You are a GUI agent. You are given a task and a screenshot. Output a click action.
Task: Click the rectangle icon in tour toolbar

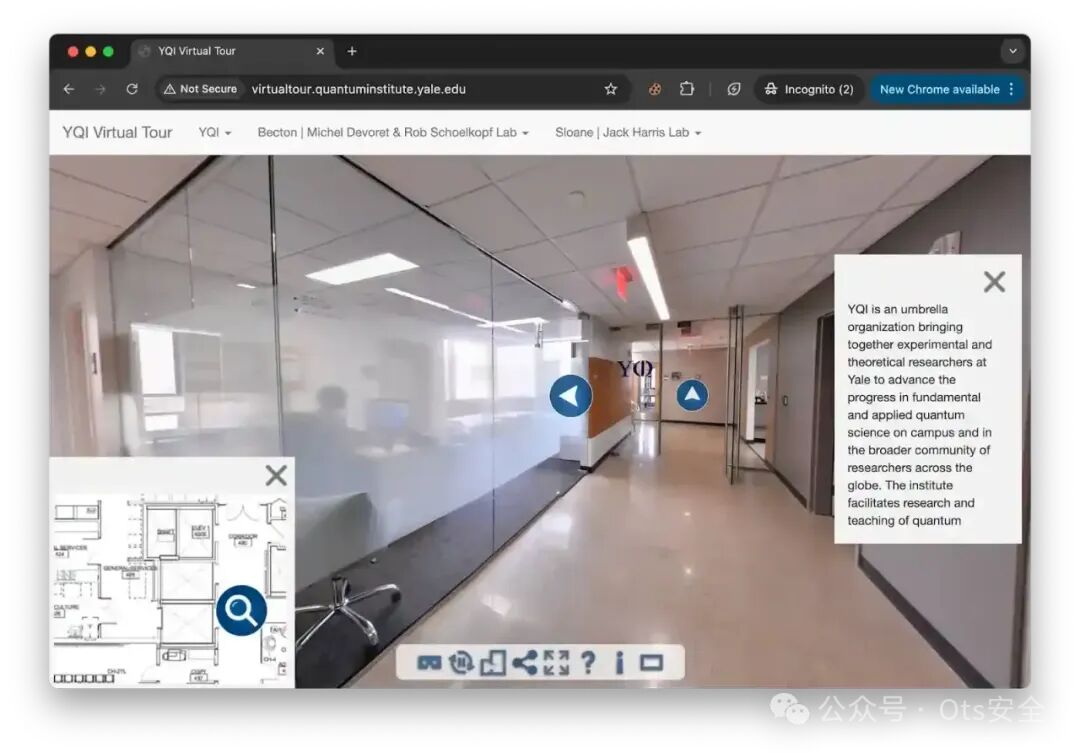pyautogui.click(x=651, y=663)
